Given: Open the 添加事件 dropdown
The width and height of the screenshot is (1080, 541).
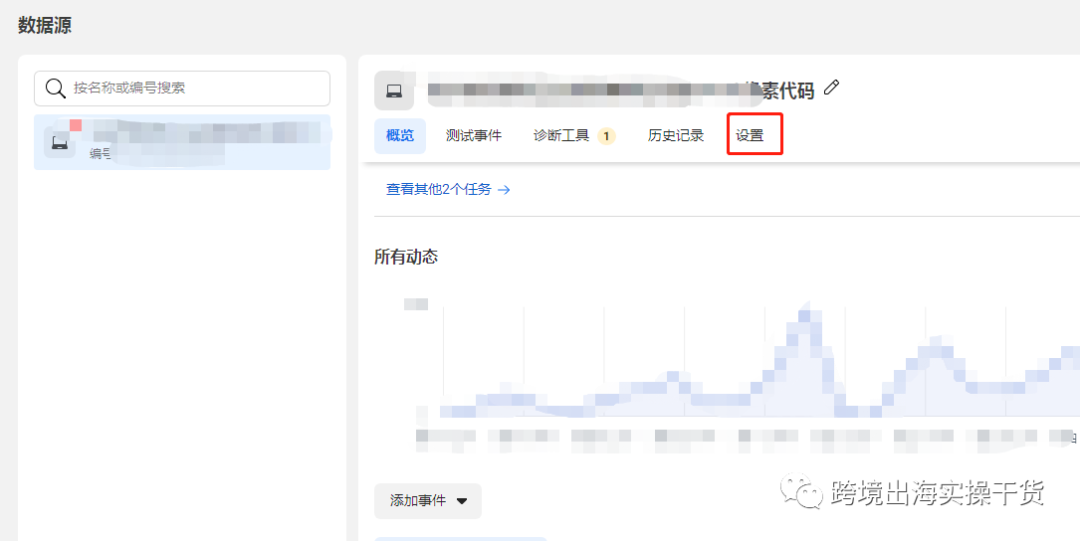Looking at the screenshot, I should pyautogui.click(x=428, y=501).
